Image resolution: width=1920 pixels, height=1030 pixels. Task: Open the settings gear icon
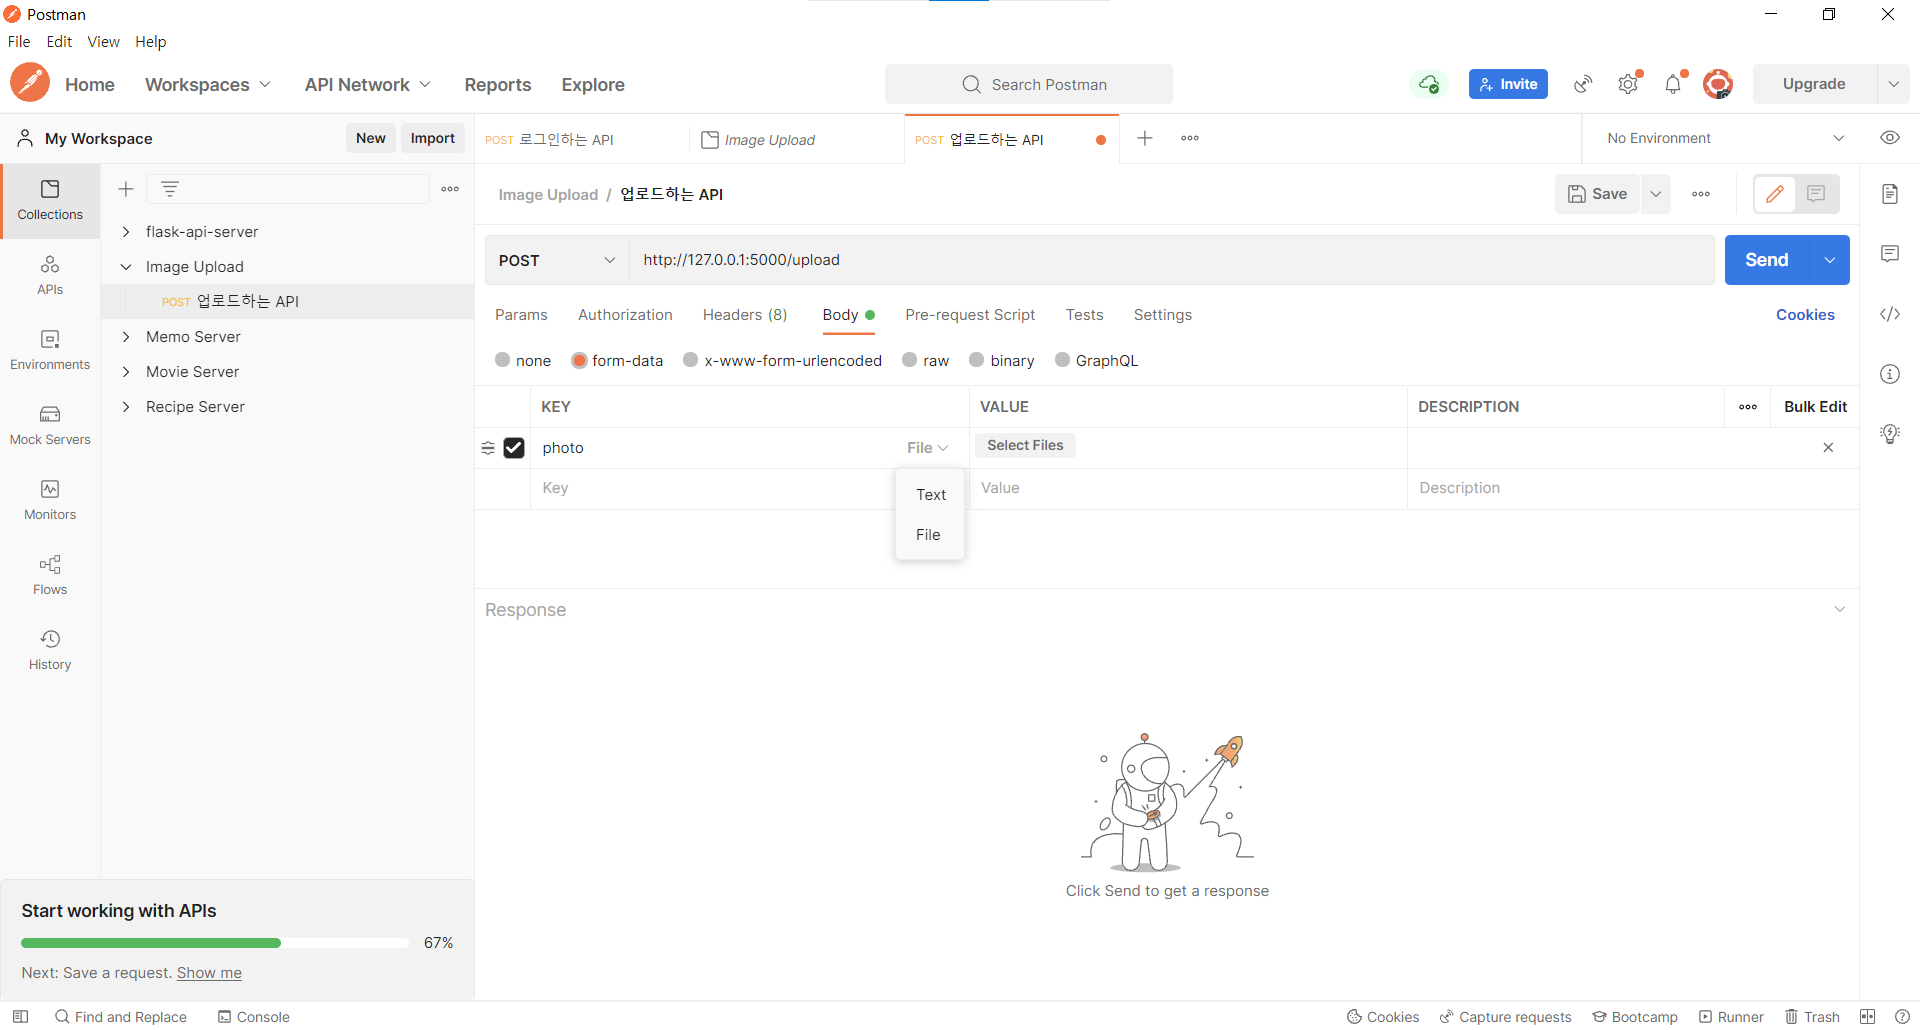click(1629, 84)
